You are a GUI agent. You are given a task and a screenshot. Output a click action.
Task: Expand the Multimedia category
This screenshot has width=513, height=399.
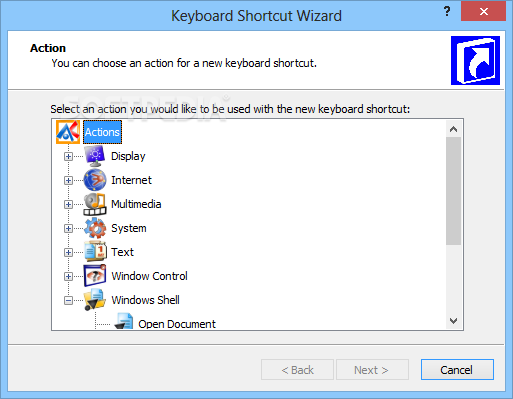click(68, 204)
